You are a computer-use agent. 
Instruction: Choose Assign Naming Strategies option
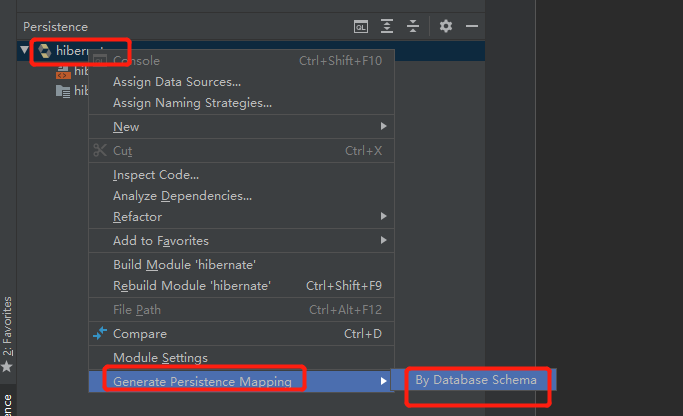[192, 103]
